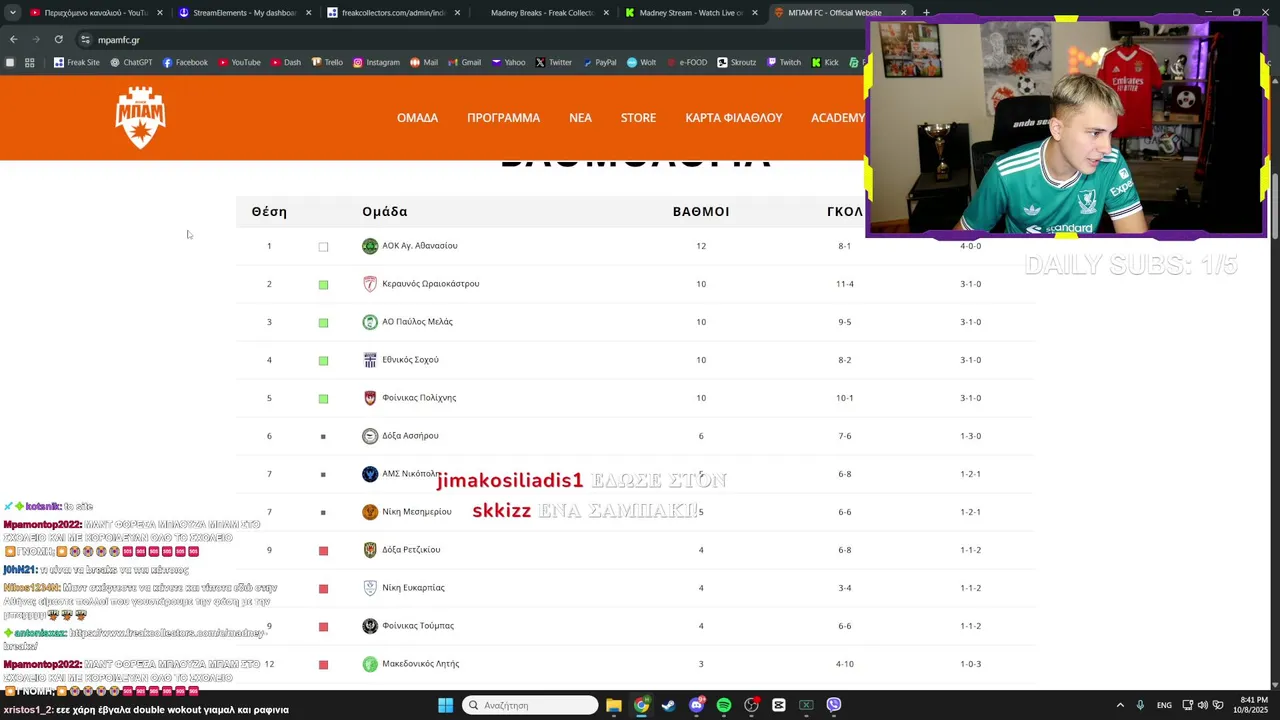
Task: Open the Dash bookmark
Action: 285,62
